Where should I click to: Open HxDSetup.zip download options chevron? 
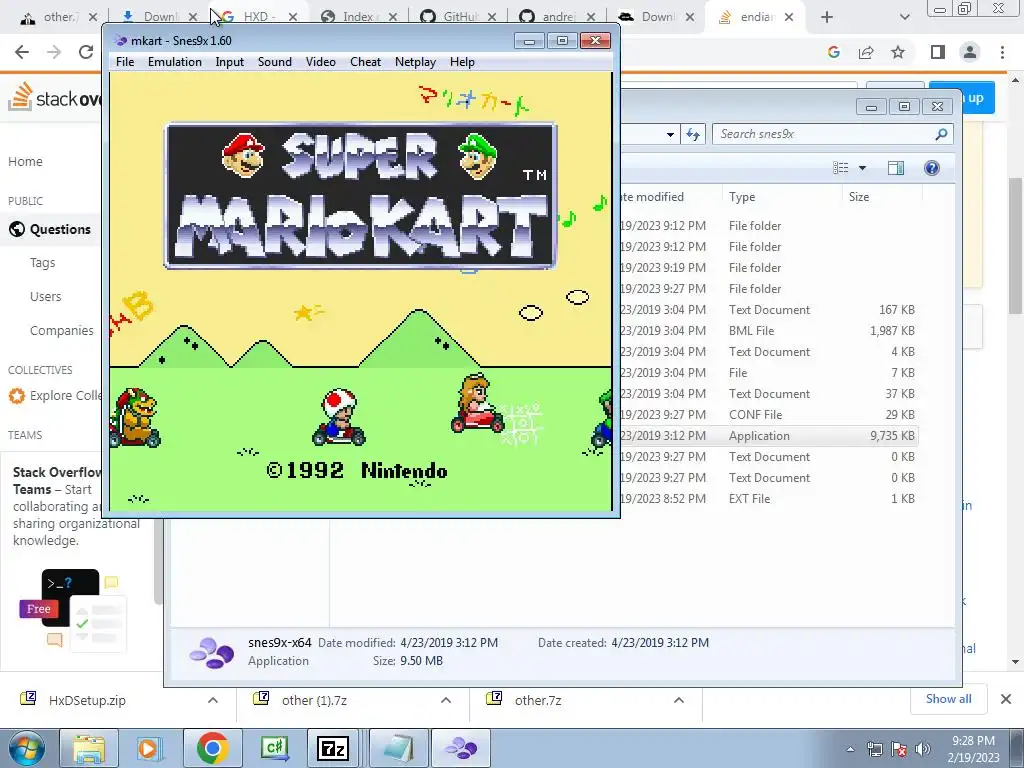(x=213, y=700)
